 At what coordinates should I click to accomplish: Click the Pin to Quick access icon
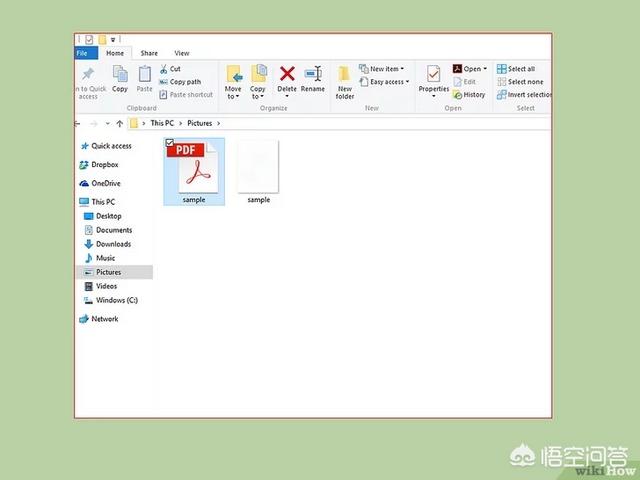click(x=88, y=74)
